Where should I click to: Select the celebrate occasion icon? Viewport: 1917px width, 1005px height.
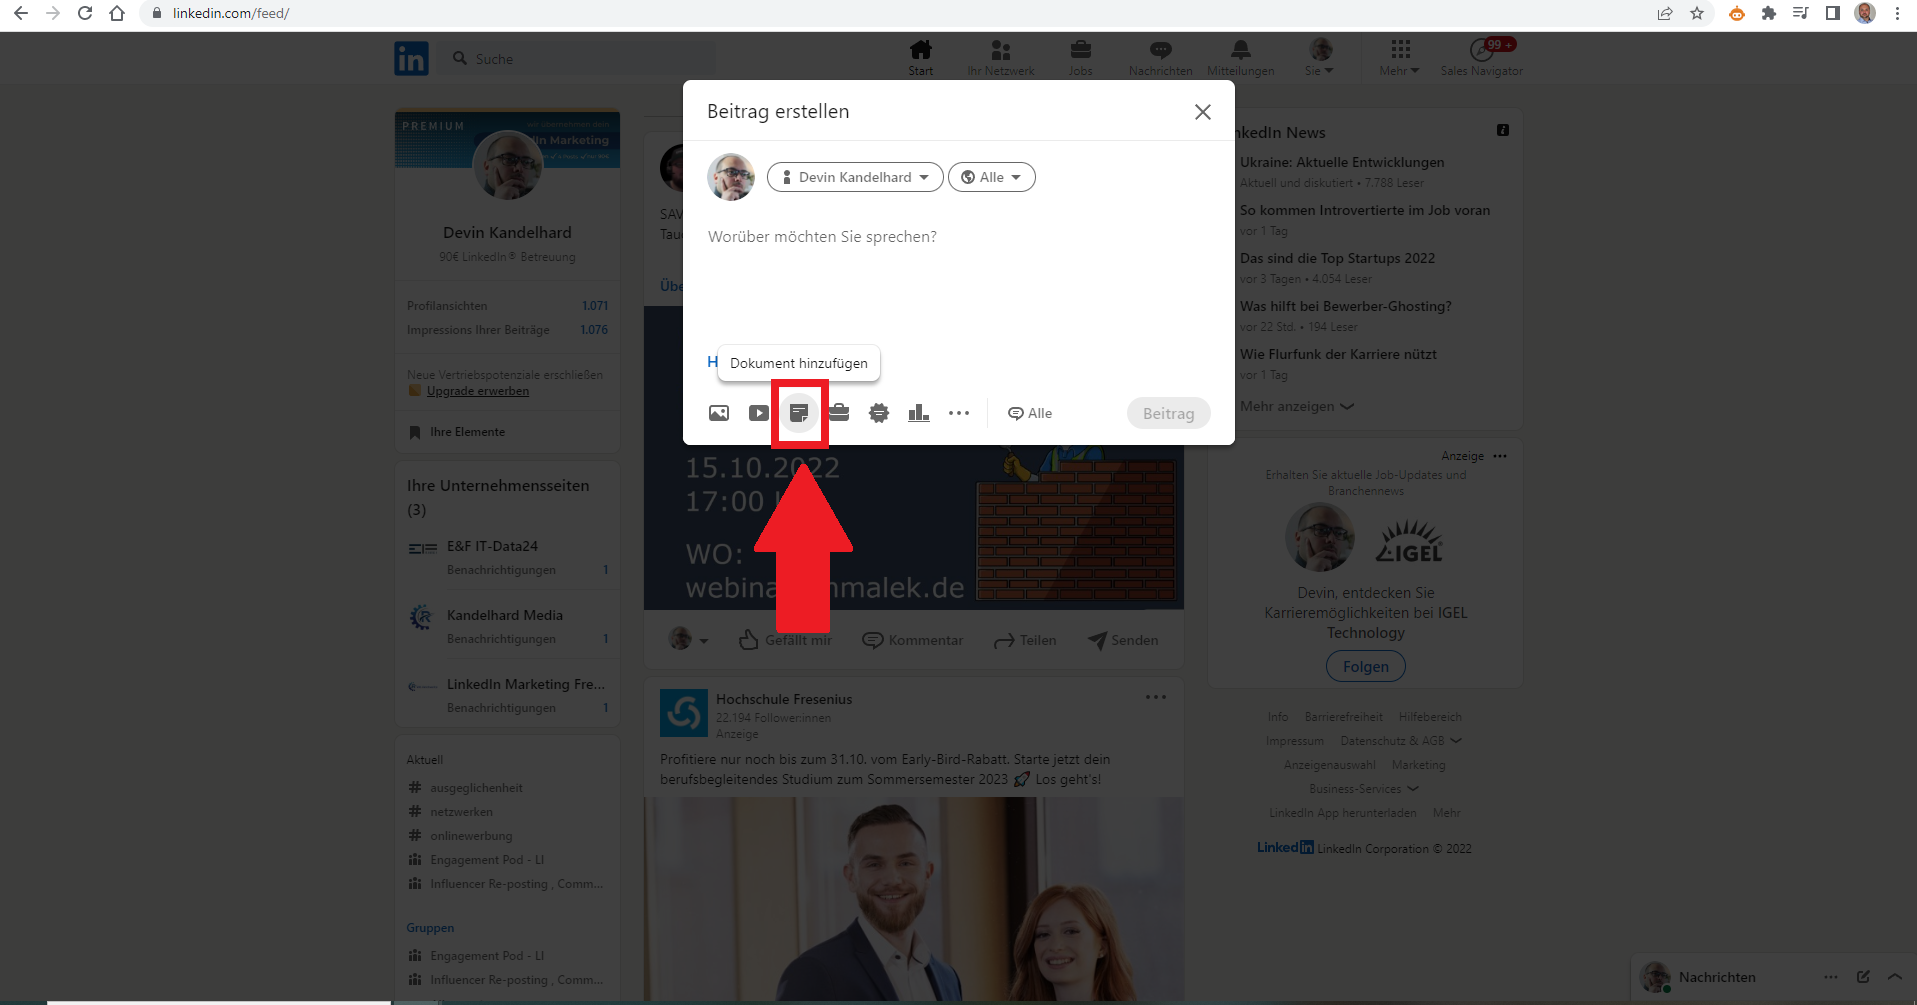coord(879,412)
